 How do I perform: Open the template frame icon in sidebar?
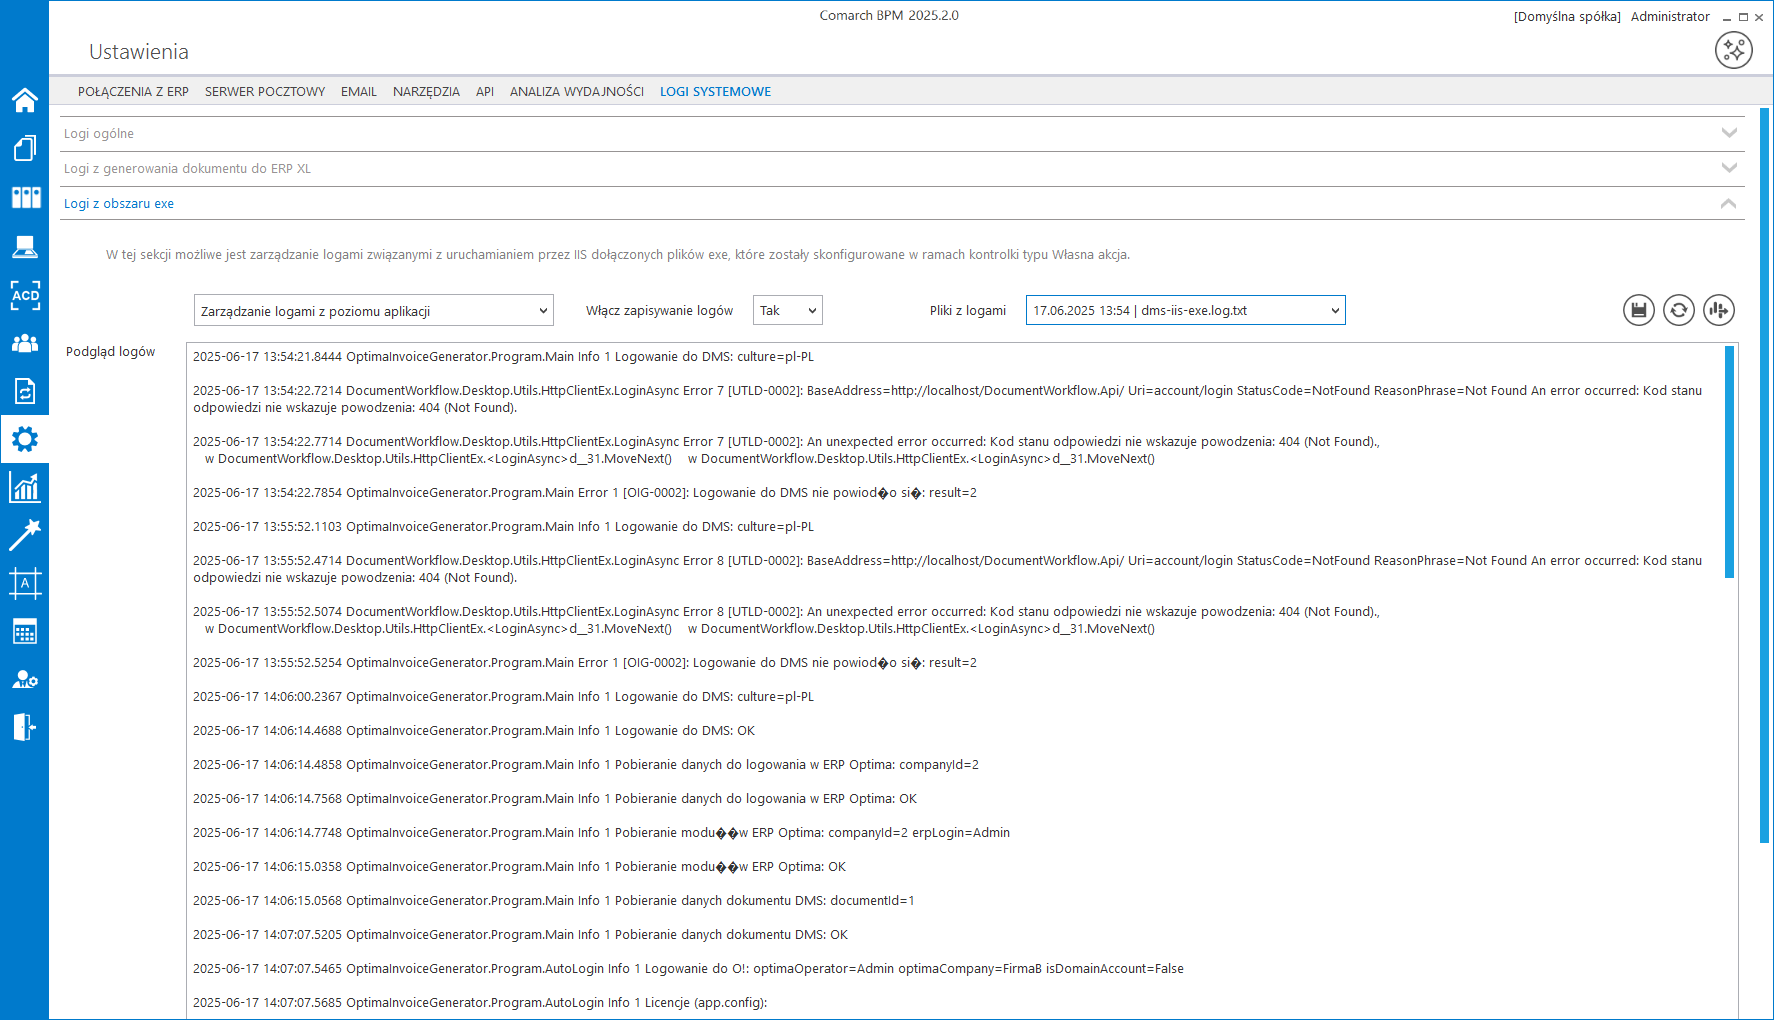24,583
